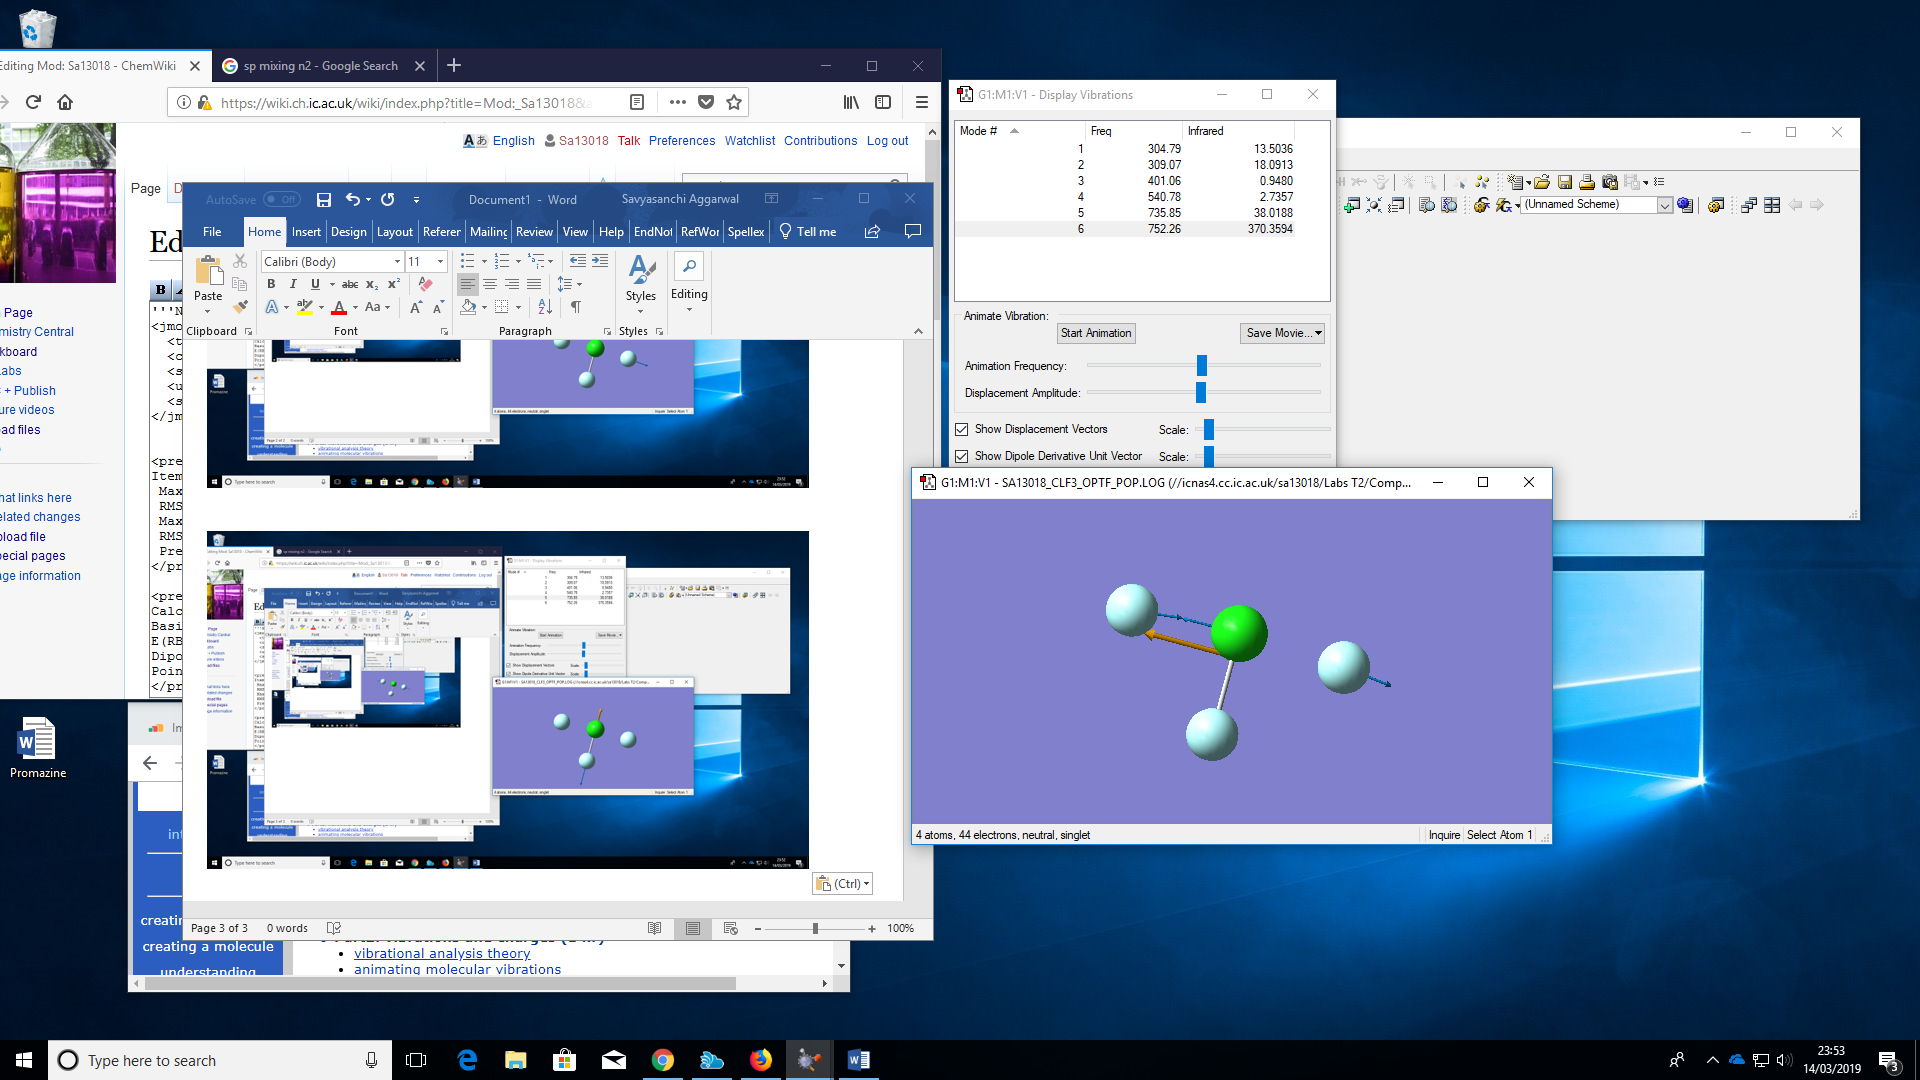The height and width of the screenshot is (1080, 1920).
Task: Open the Insert ribbon tab
Action: [x=306, y=232]
